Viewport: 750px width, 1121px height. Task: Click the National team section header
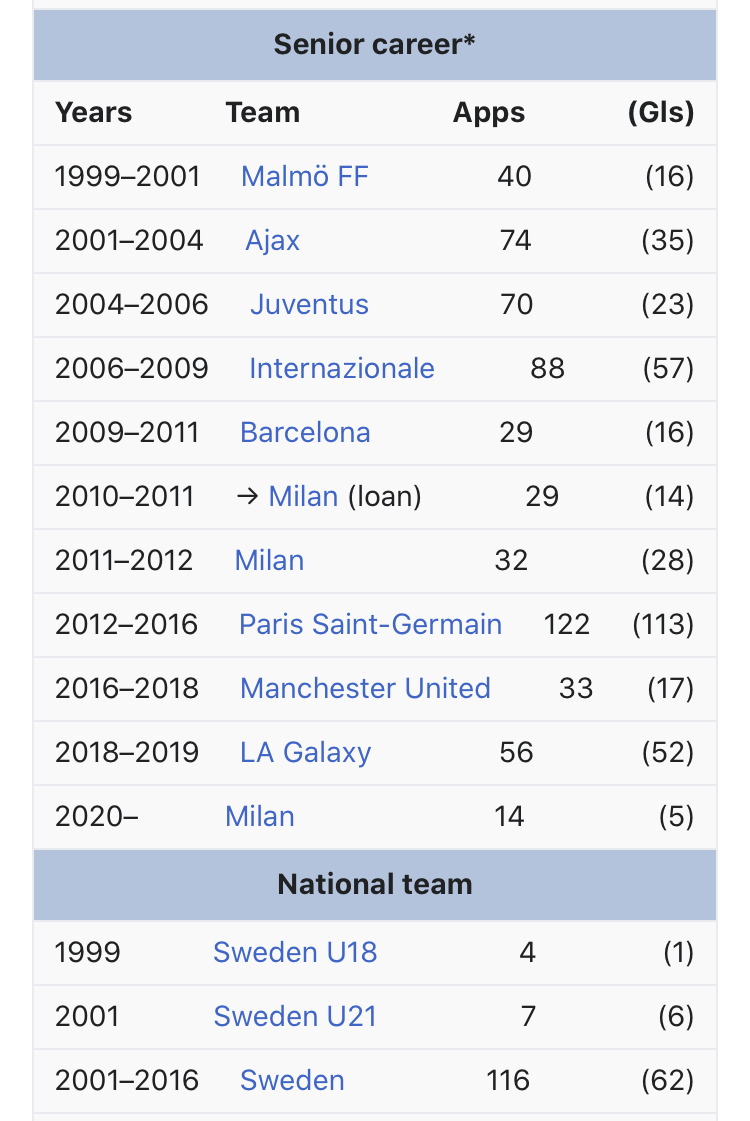coord(375,884)
